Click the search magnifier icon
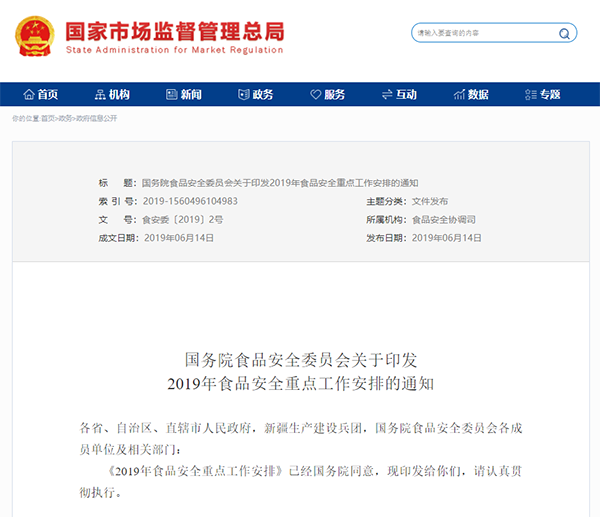 pyautogui.click(x=564, y=34)
